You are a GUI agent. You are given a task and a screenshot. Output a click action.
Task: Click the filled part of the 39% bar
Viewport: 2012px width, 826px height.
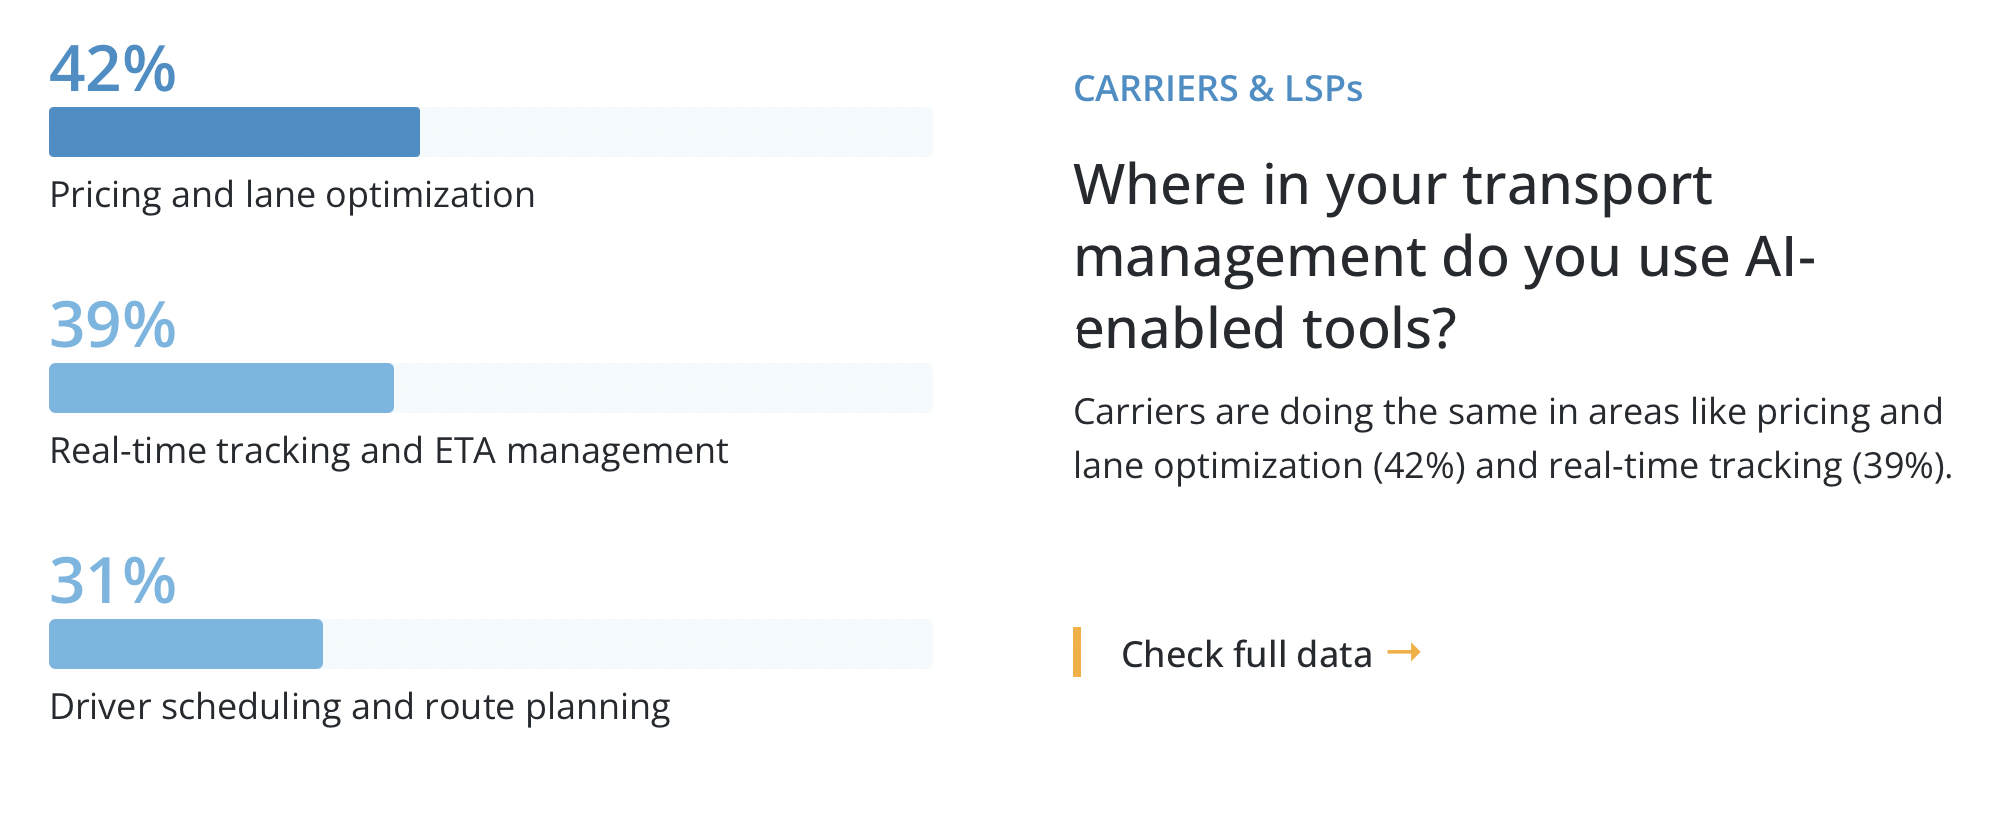[x=221, y=388]
